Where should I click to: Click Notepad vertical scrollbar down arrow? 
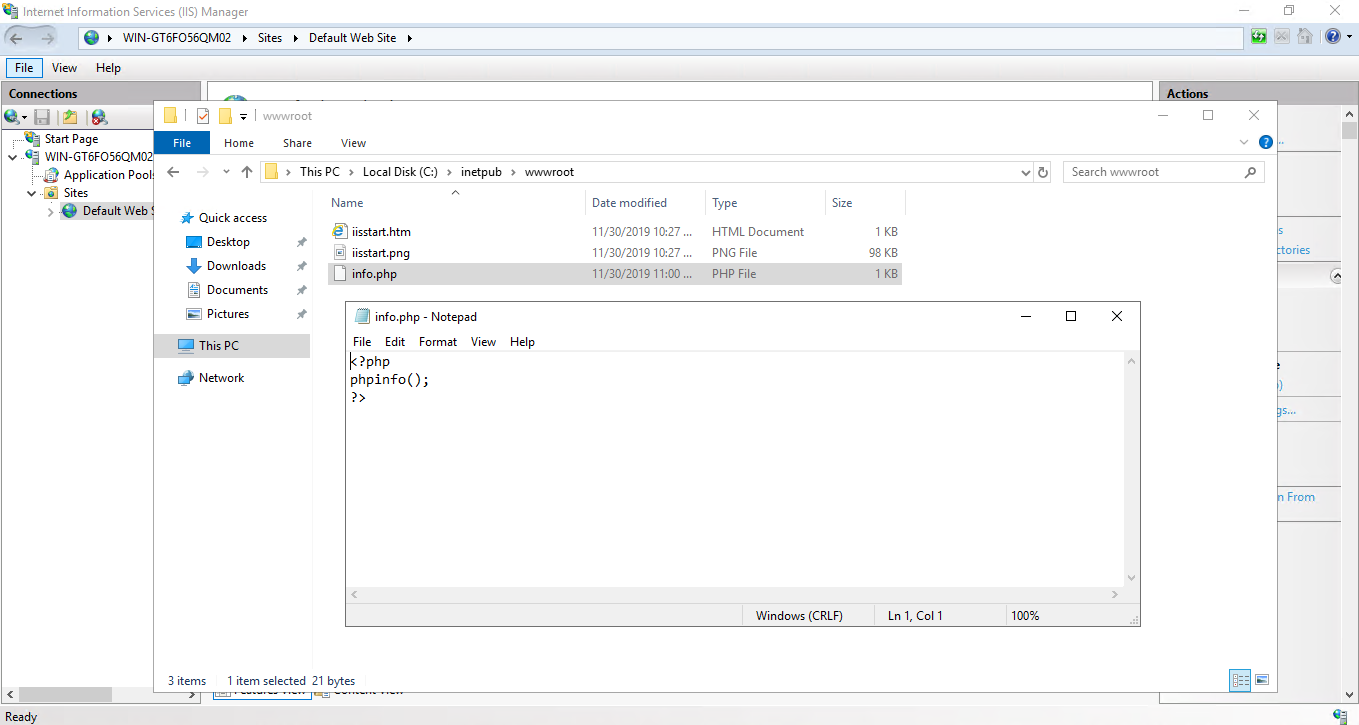(x=1131, y=577)
